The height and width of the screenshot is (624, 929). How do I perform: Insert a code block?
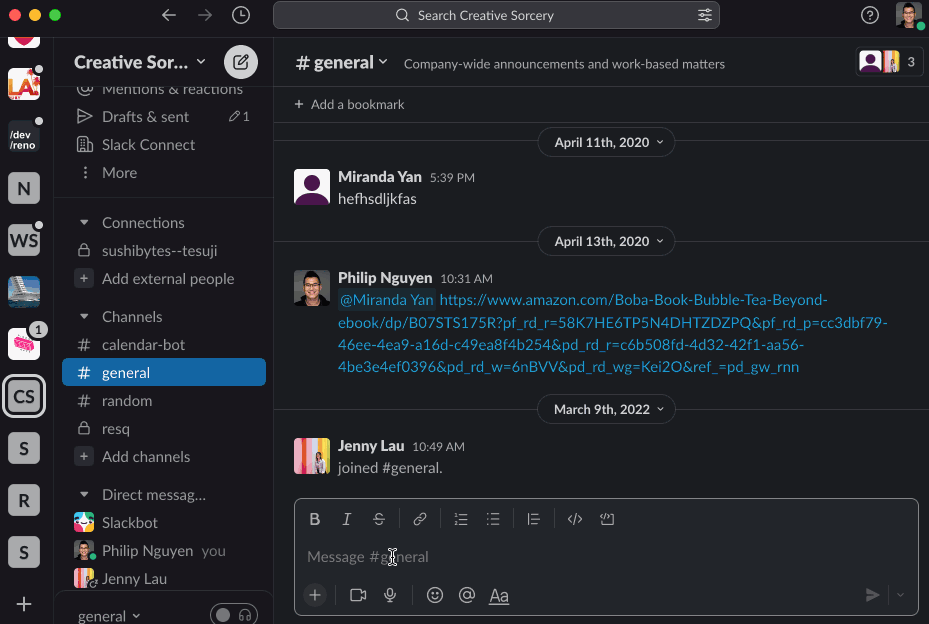click(x=607, y=519)
